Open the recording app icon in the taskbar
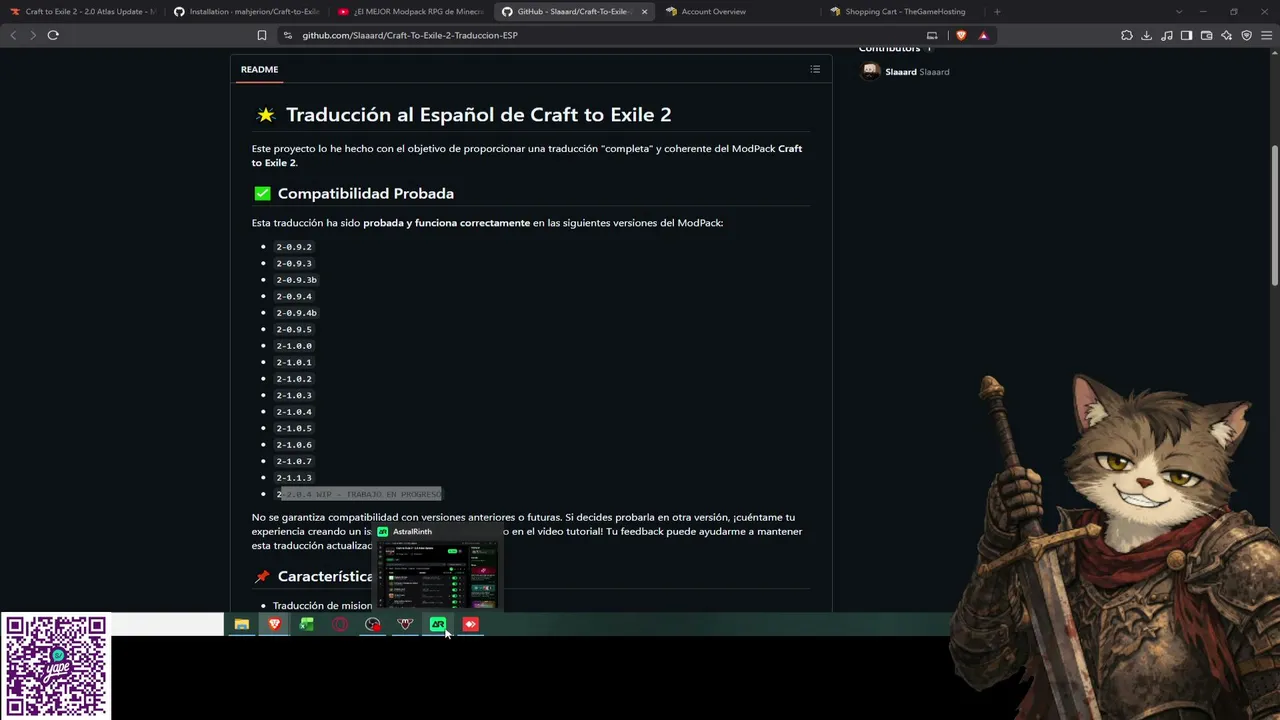 click(373, 624)
